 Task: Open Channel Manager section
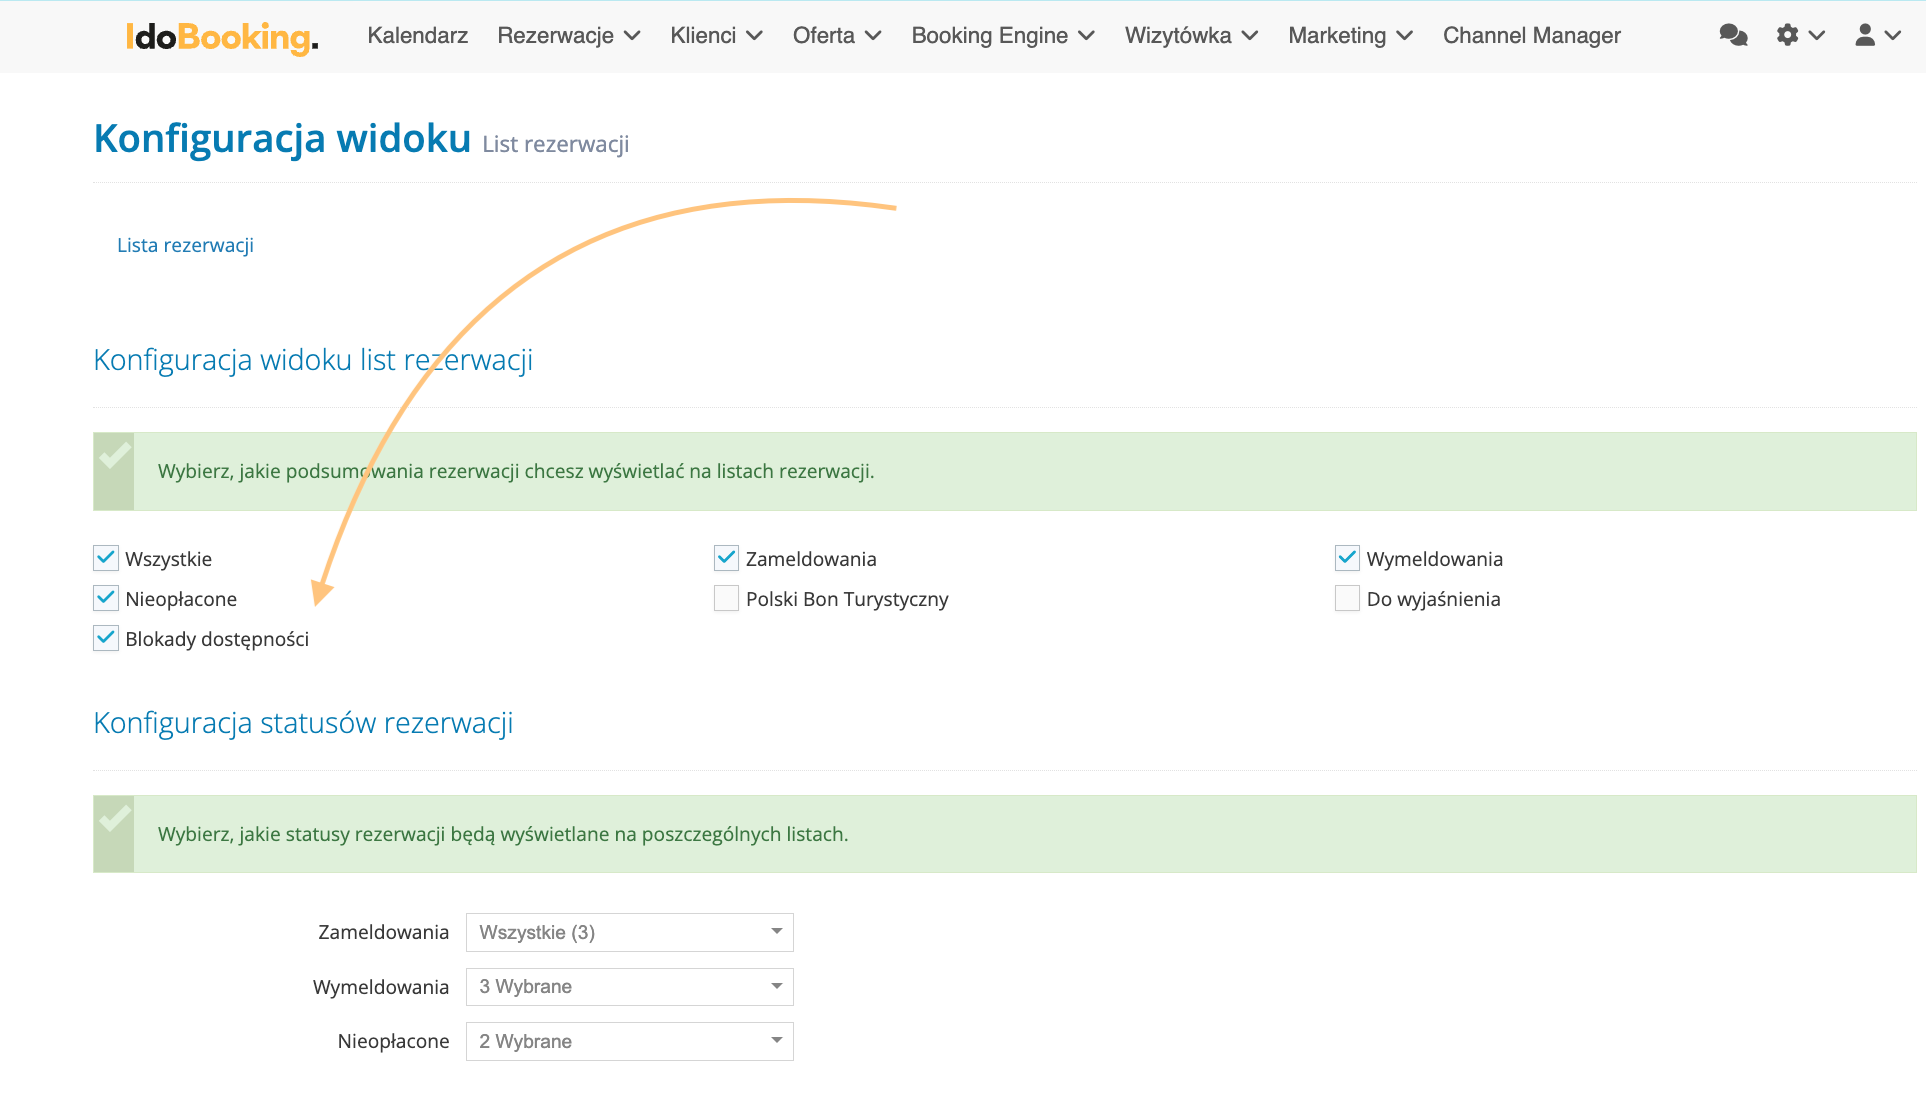pos(1531,36)
